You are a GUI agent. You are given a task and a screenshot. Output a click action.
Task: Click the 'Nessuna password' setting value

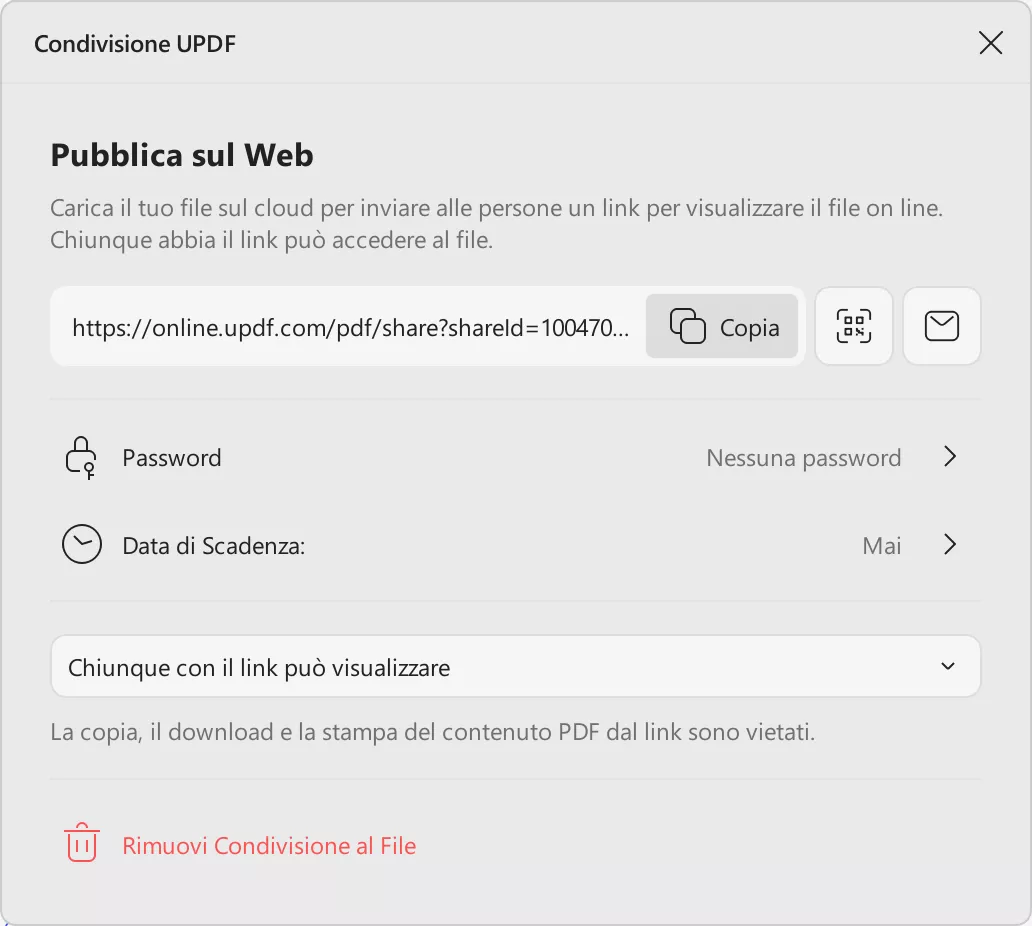point(803,458)
